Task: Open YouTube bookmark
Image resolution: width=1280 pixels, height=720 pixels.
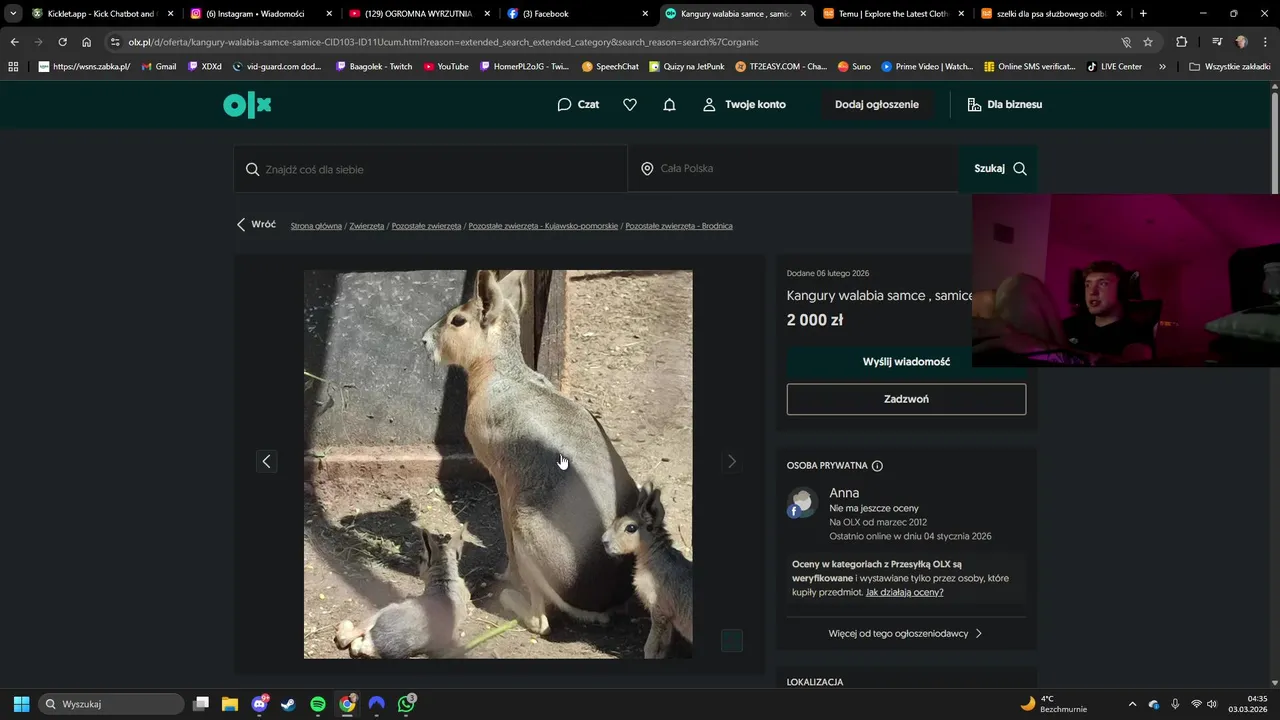Action: pos(445,67)
